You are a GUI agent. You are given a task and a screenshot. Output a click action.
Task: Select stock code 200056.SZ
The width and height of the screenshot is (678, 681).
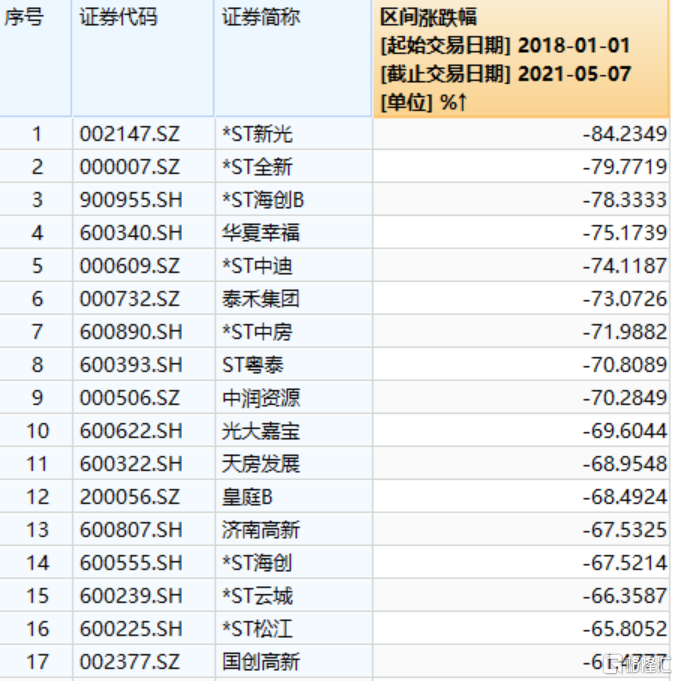pyautogui.click(x=129, y=497)
